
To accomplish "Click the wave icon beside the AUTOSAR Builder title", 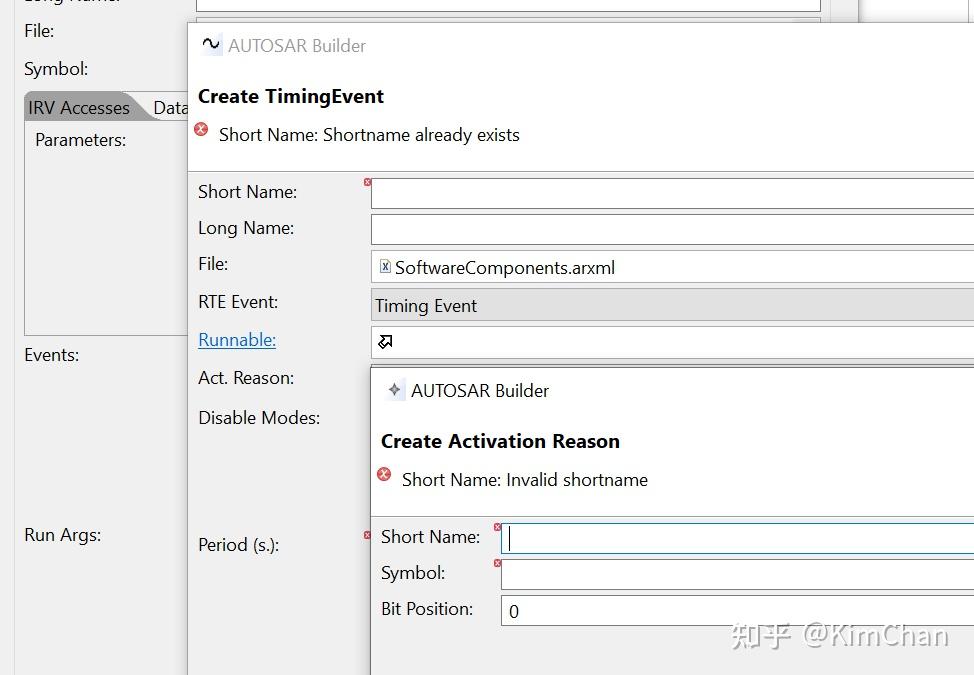I will pos(211,44).
